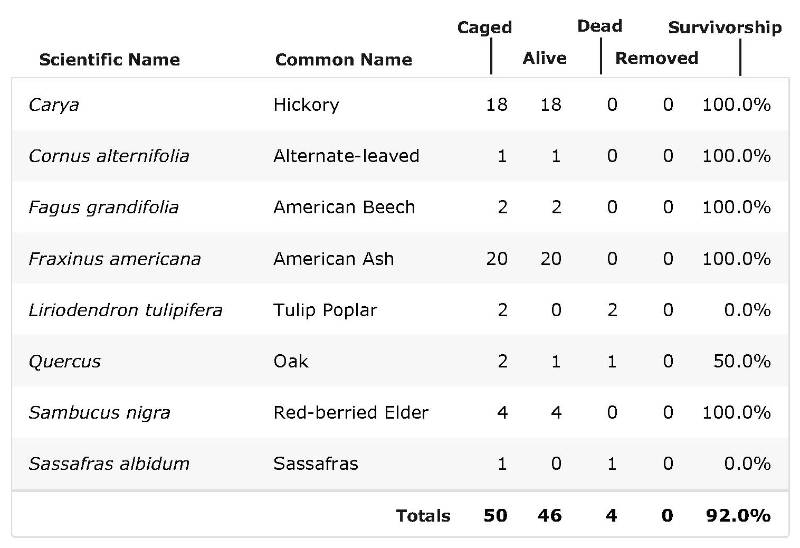The height and width of the screenshot is (548, 800).
Task: Click Cornus alternifolia scientific name
Action: point(109,156)
